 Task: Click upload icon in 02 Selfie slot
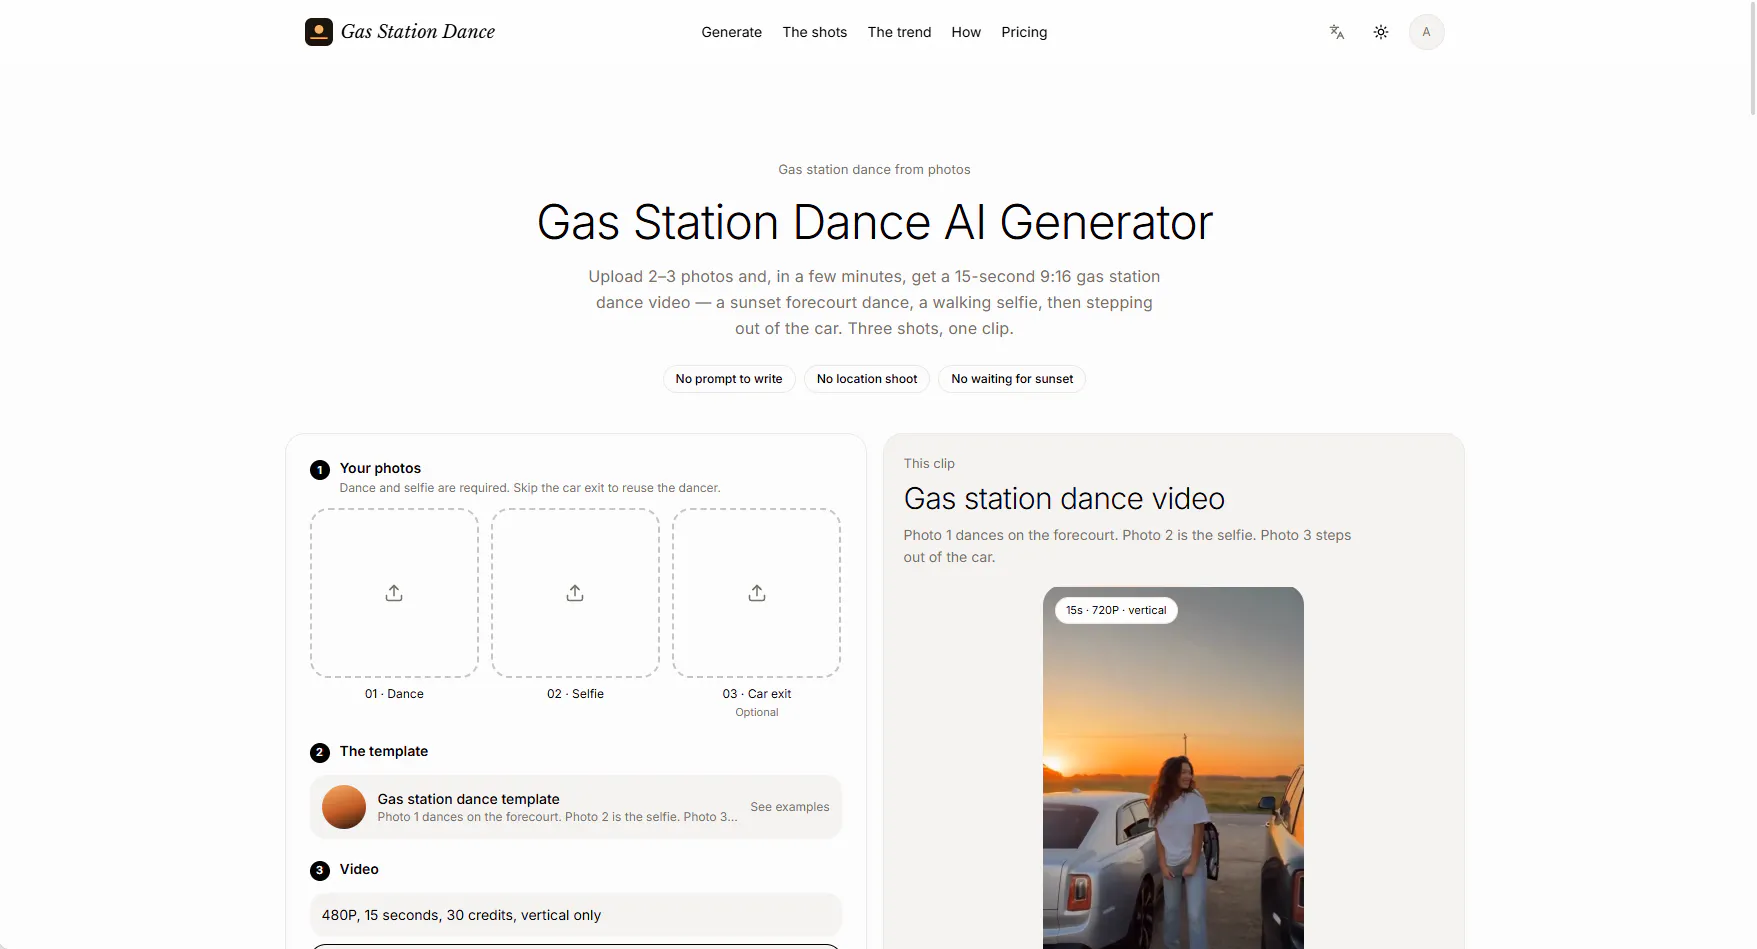pos(575,593)
